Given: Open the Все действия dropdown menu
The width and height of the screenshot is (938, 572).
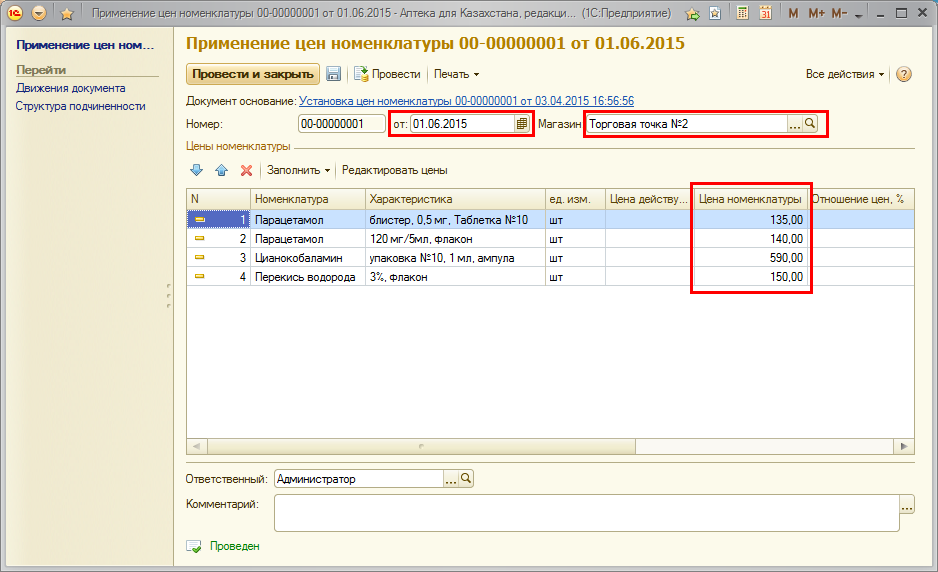Looking at the screenshot, I should point(845,74).
